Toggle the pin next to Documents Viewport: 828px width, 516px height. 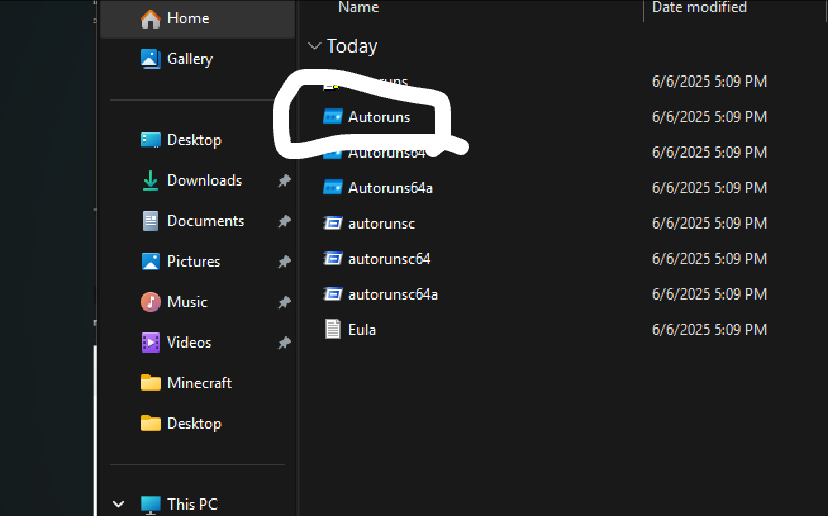(x=285, y=221)
